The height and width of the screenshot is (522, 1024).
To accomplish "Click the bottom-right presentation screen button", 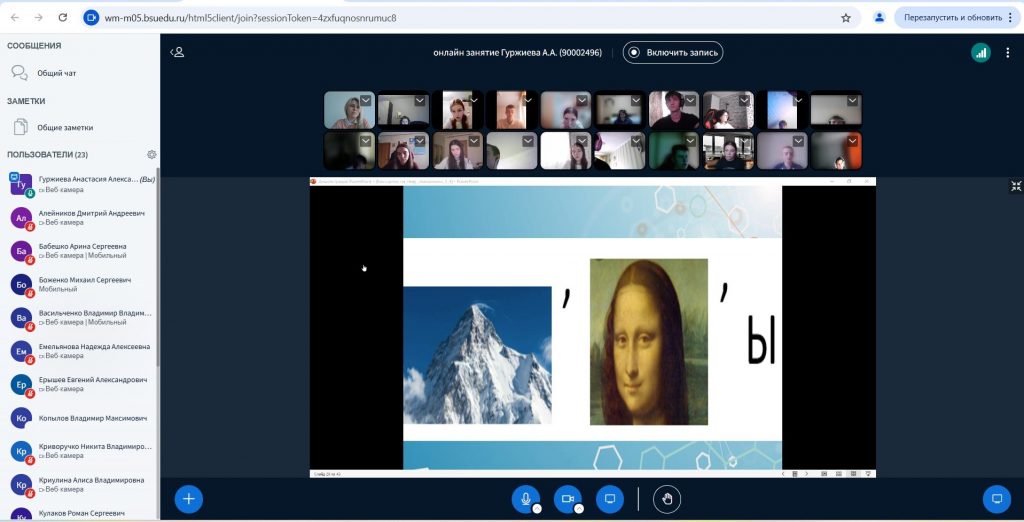I will coord(997,499).
